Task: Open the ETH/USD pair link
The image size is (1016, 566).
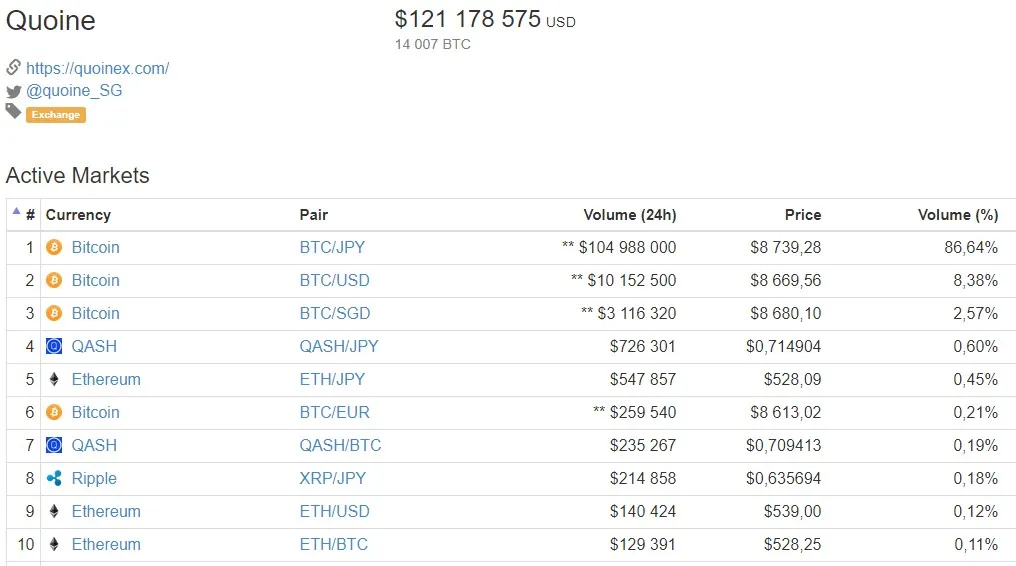Action: tap(334, 512)
